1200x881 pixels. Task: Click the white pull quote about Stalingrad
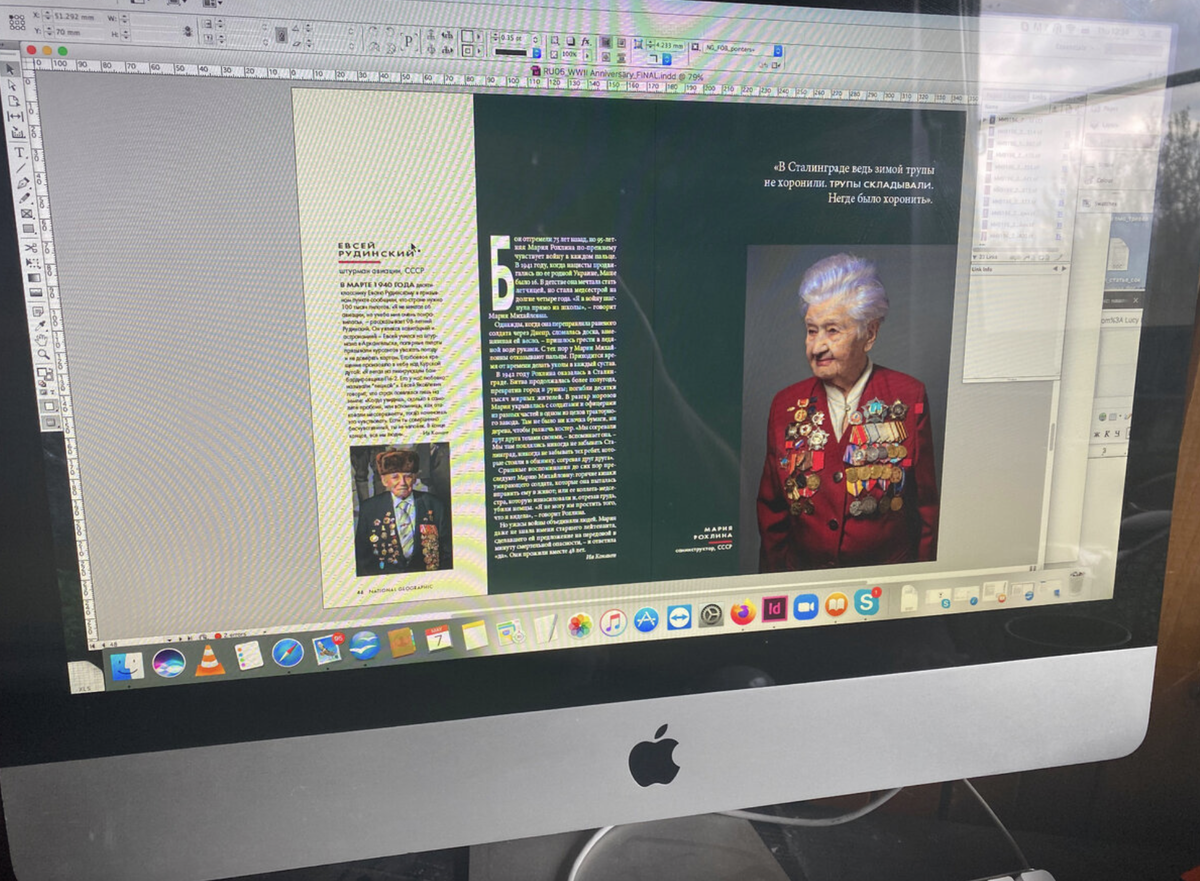pos(852,182)
